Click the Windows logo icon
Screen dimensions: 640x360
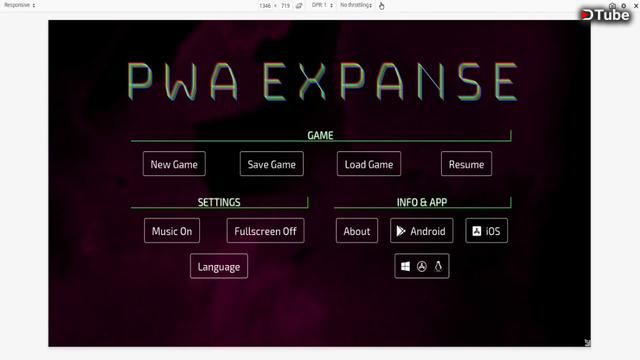[x=405, y=267]
